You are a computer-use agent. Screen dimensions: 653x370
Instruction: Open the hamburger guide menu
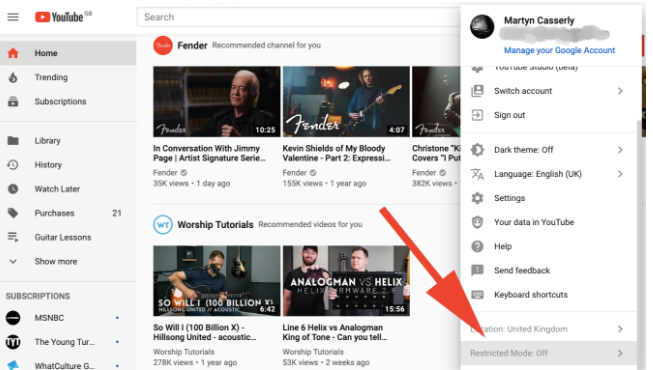click(13, 17)
